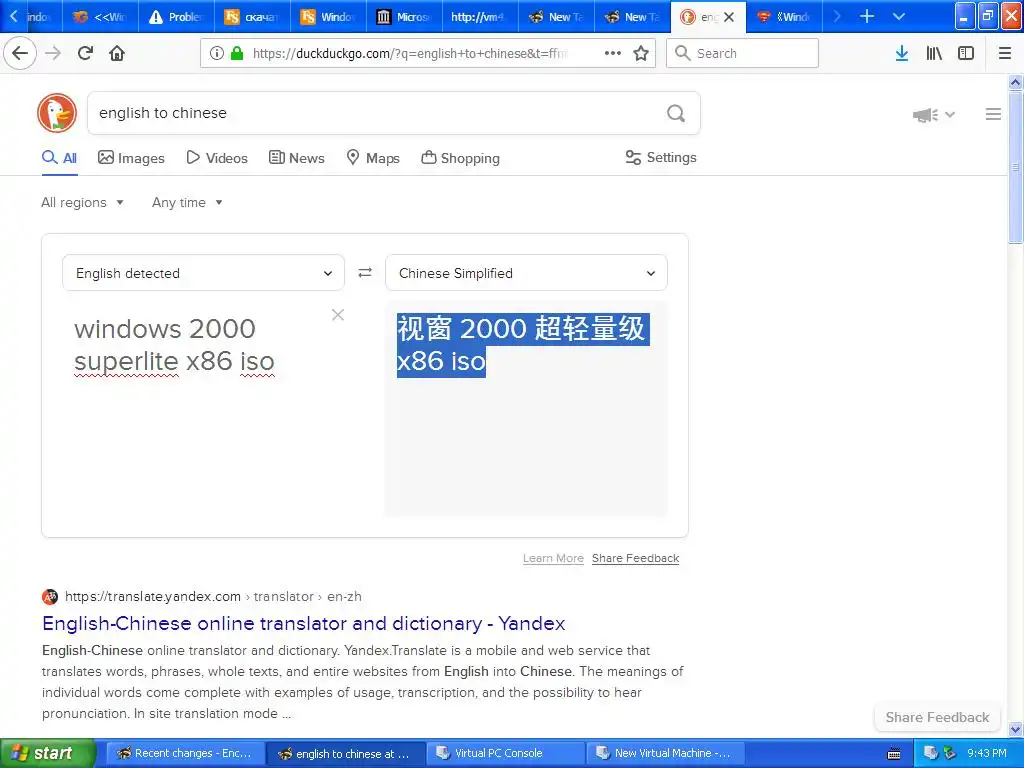Switch to the Problem browser tab
Viewport: 1024px width, 768px height.
tap(176, 17)
